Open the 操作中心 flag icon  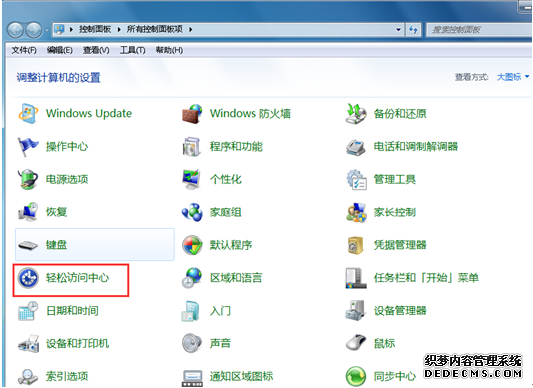[28, 146]
